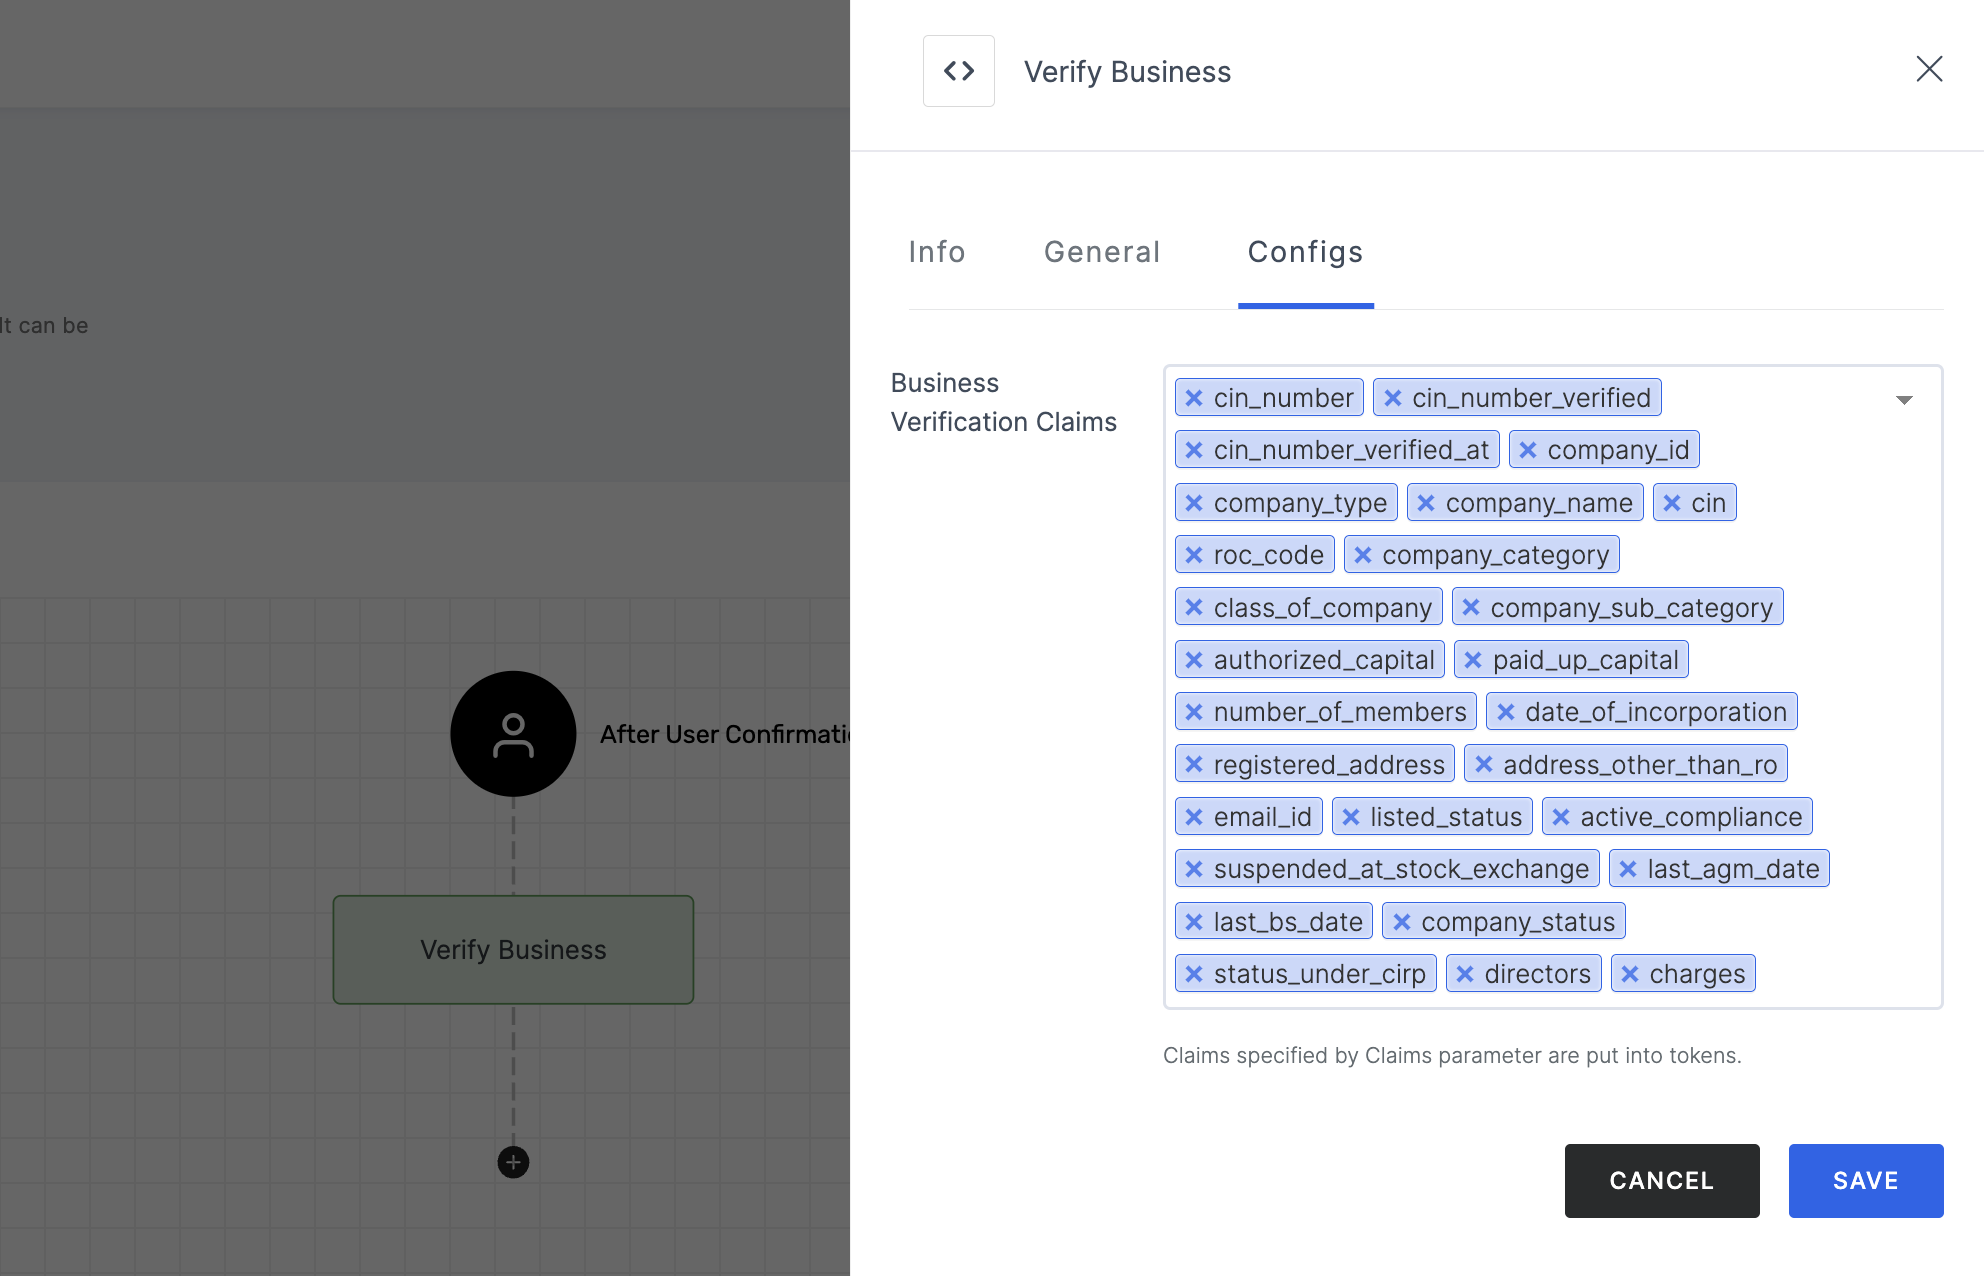
Task: Switch to the General tab
Action: click(x=1102, y=250)
